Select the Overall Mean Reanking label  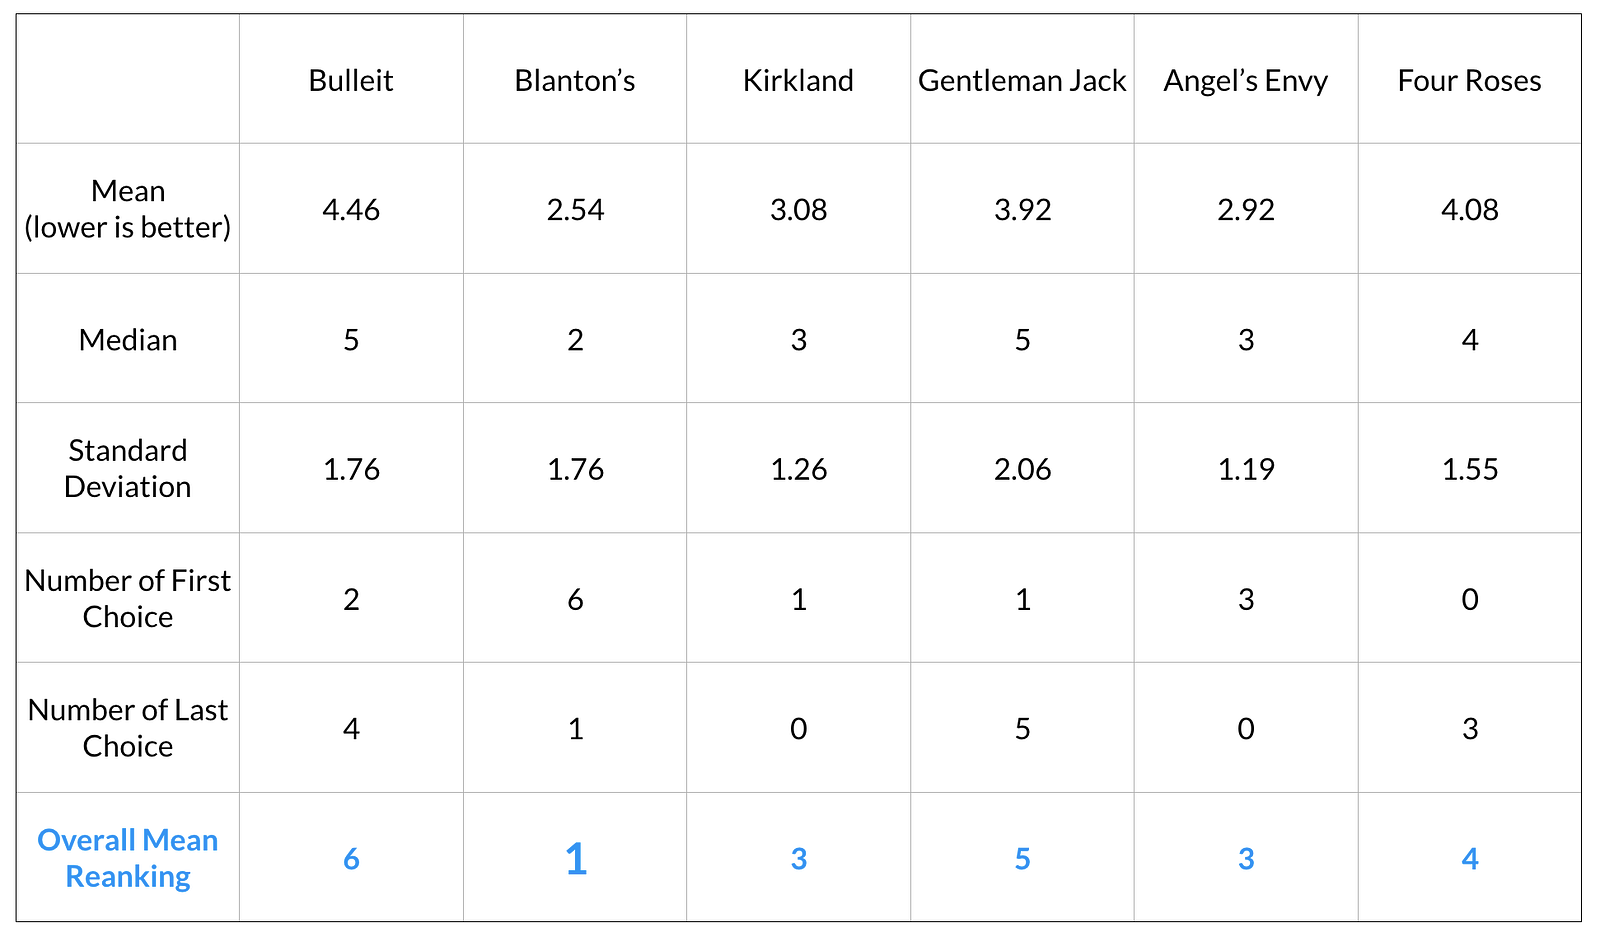coord(128,857)
